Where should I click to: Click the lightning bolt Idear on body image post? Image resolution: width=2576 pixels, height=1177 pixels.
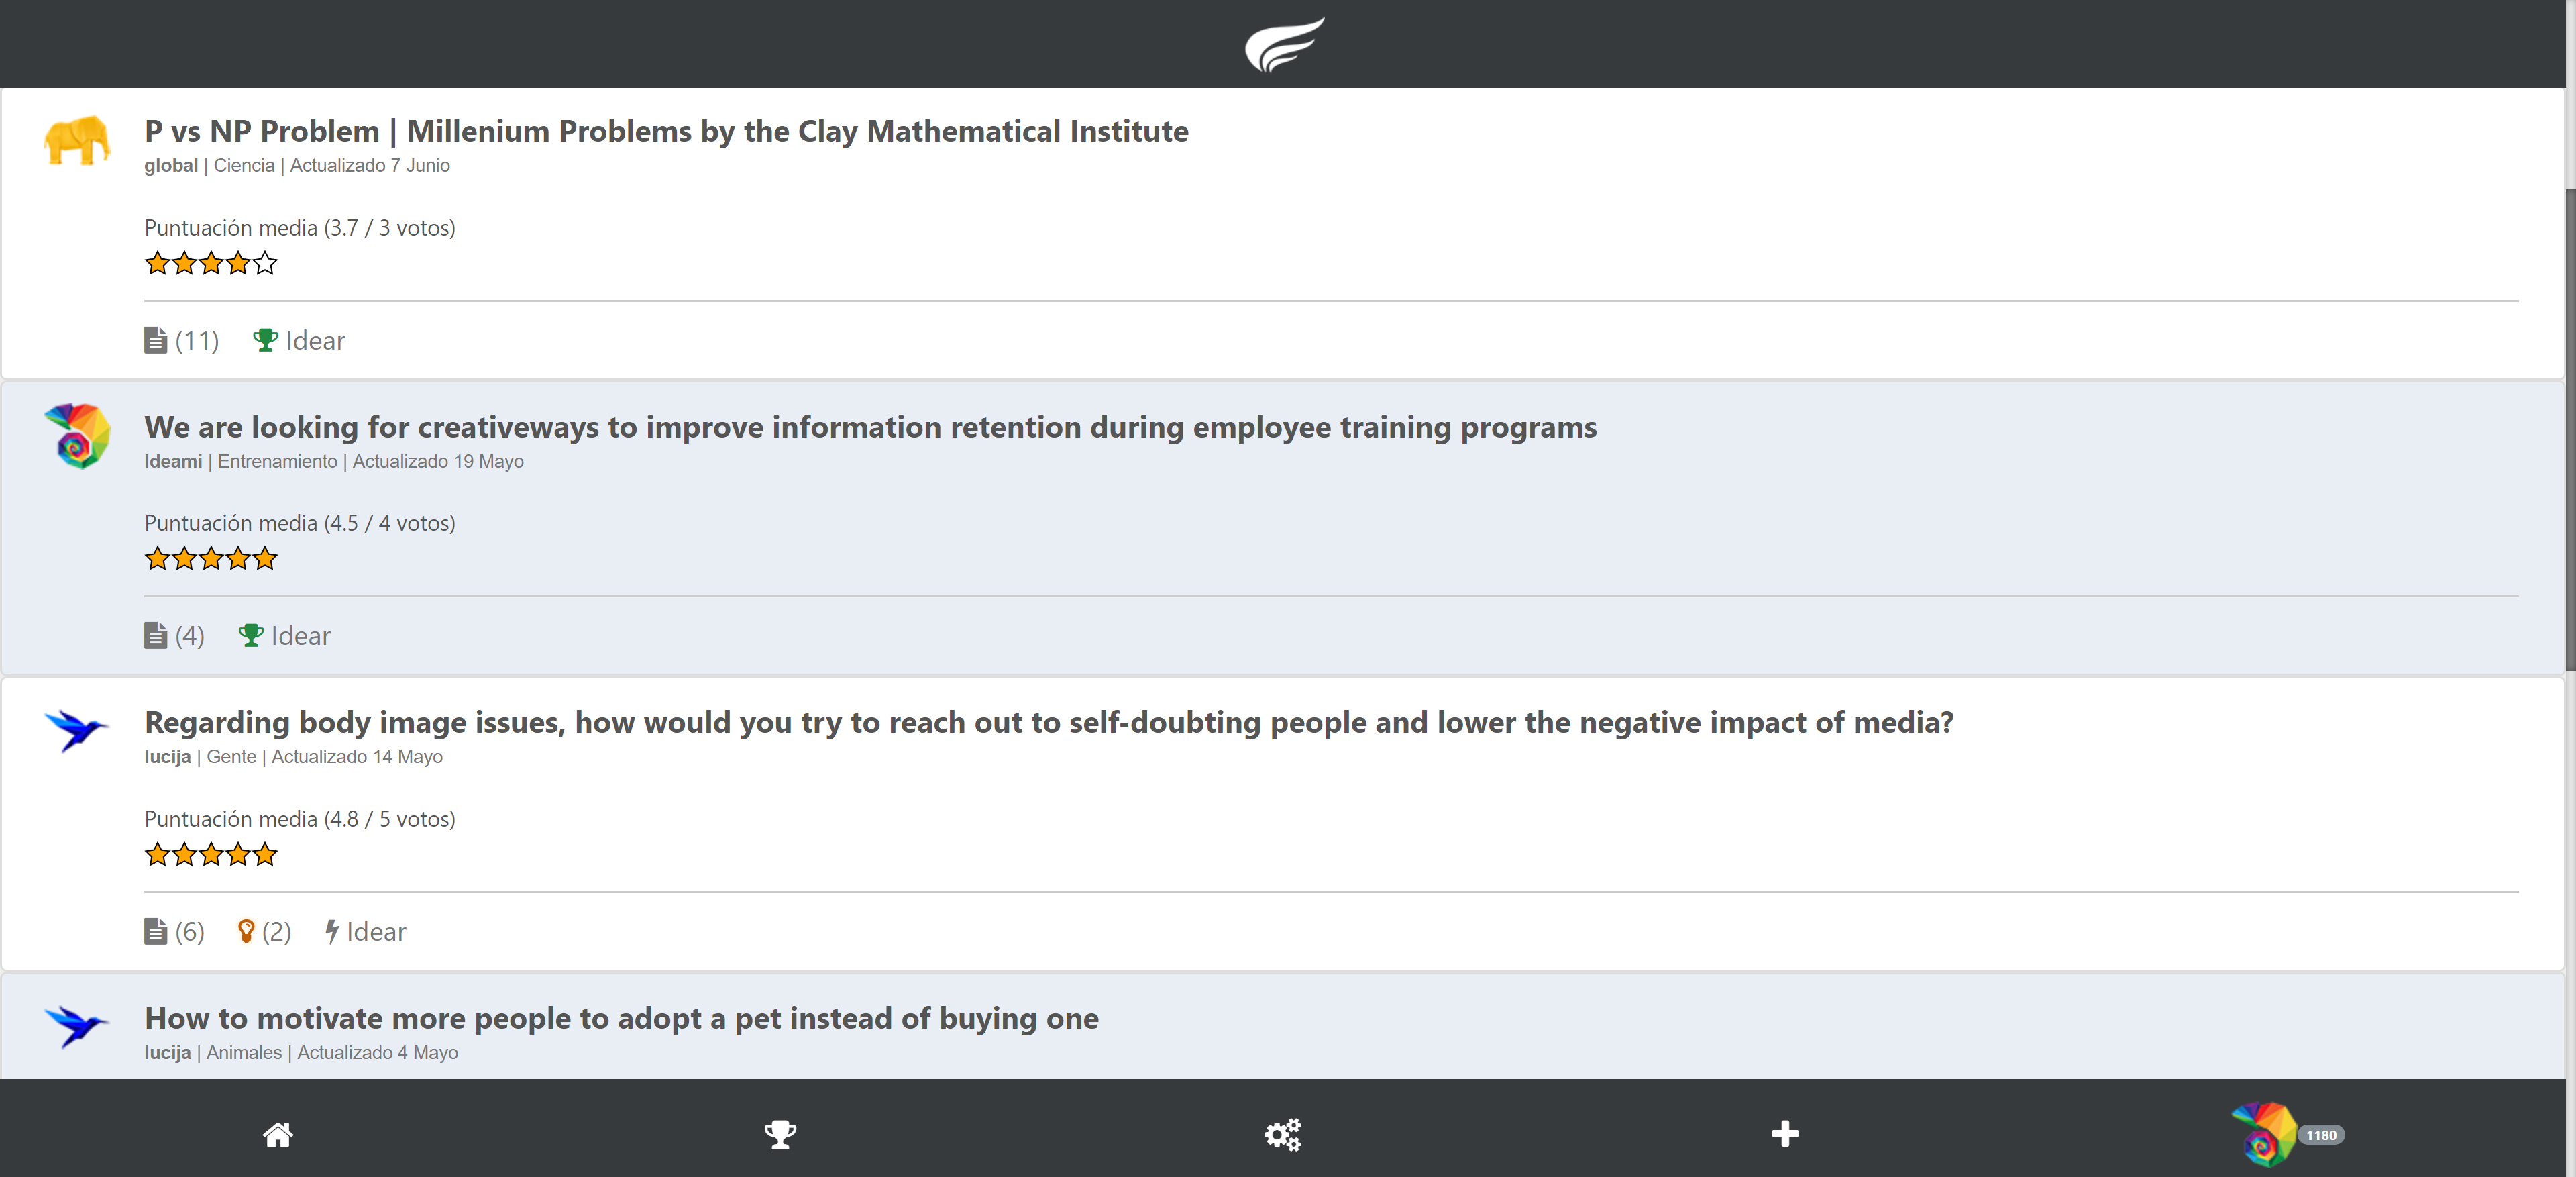point(366,932)
